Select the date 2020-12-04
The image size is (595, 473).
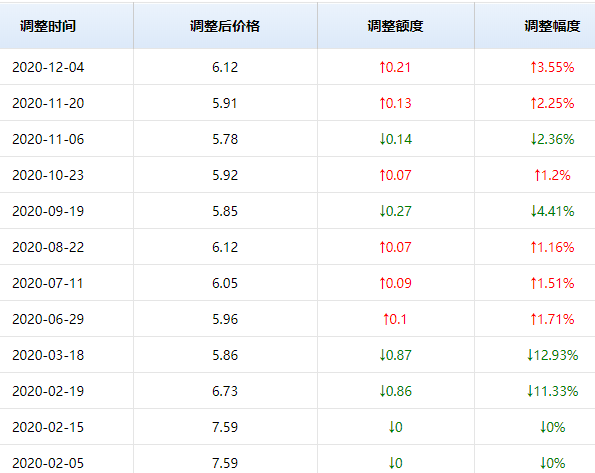coord(48,67)
